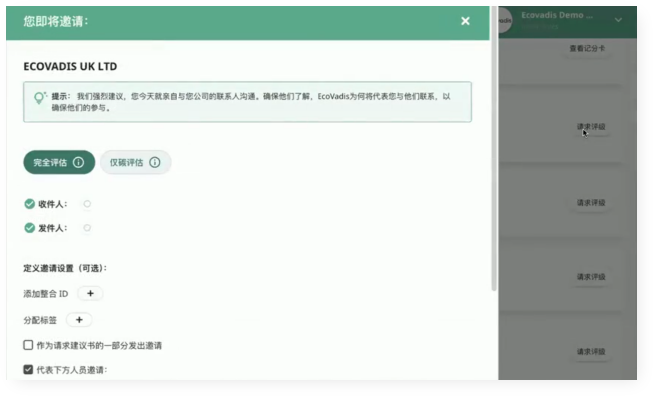Select the radio circle next to 收件人
653x396 pixels.
[87, 204]
